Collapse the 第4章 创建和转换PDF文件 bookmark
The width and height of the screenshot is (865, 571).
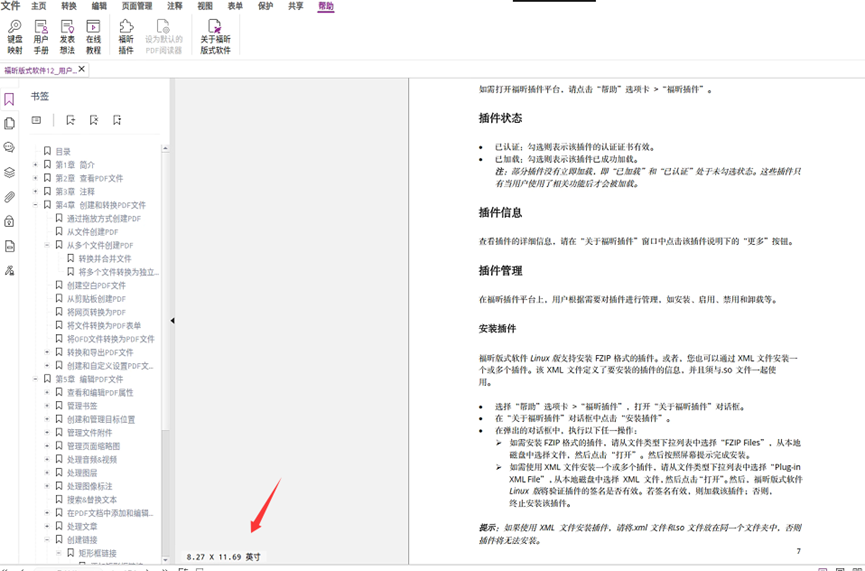35,205
